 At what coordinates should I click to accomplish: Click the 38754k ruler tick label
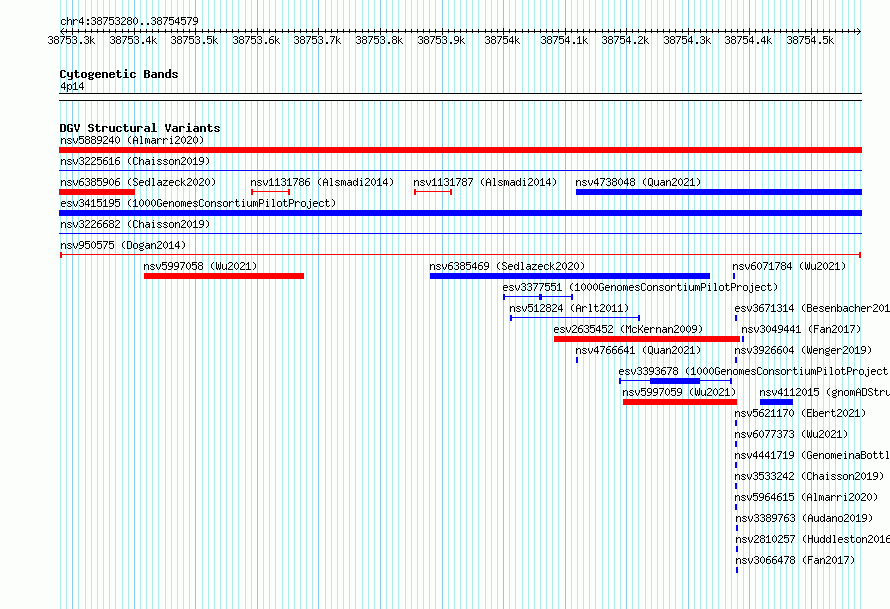502,40
